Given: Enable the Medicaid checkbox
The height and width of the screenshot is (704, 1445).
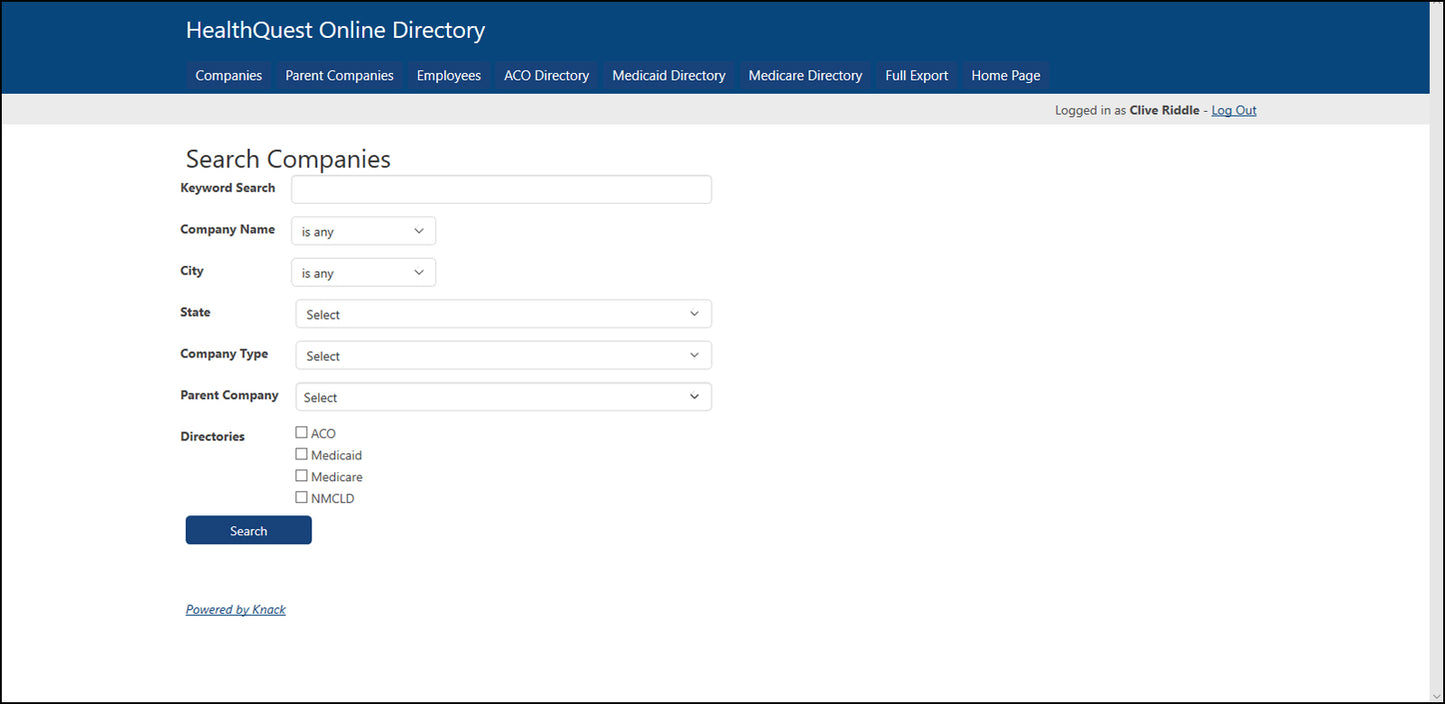Looking at the screenshot, I should [x=301, y=455].
